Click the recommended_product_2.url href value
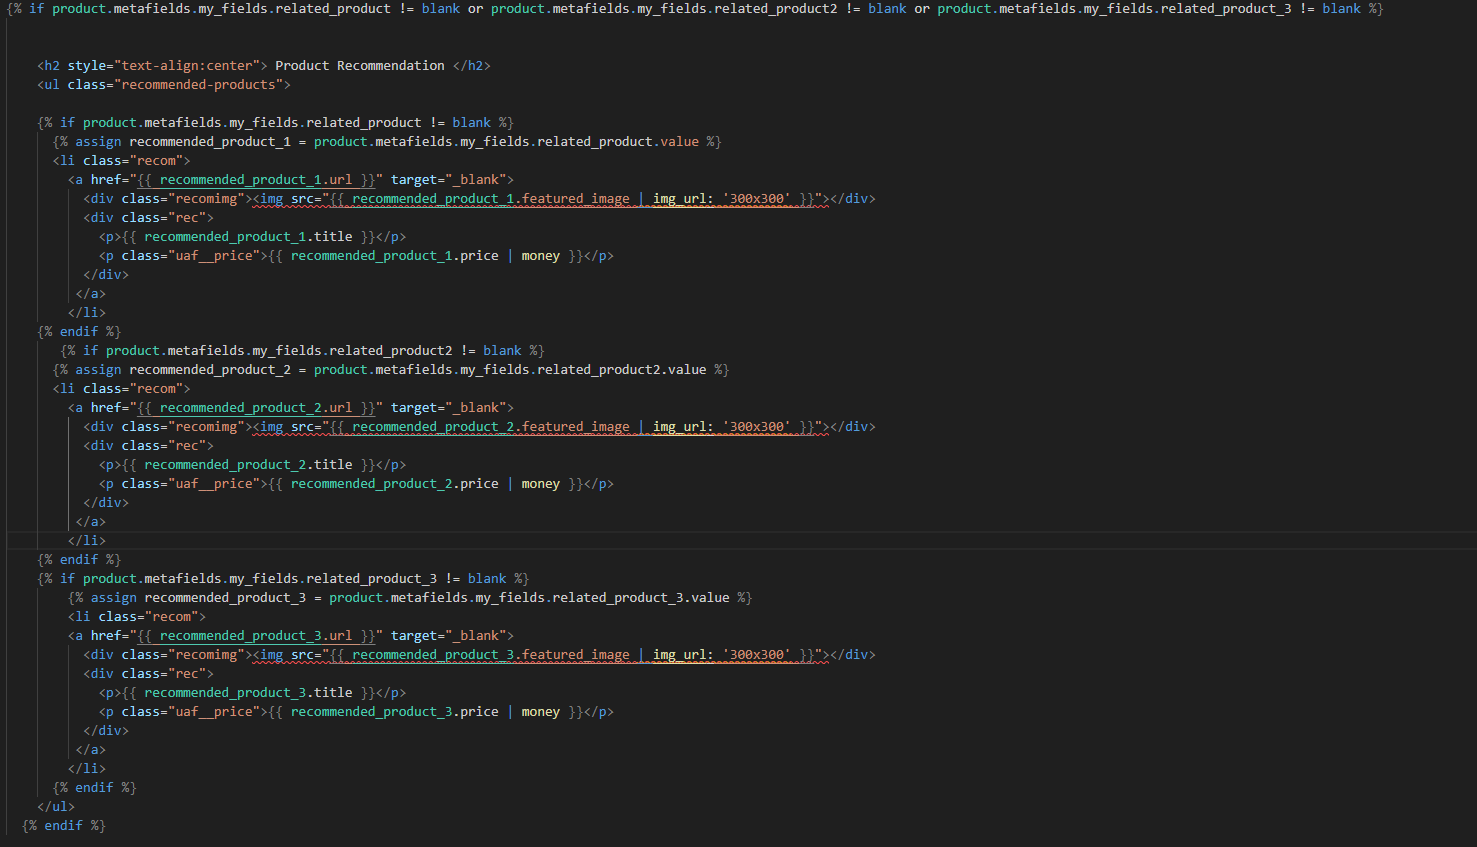Screen dimensions: 1477x847 [x=255, y=408]
